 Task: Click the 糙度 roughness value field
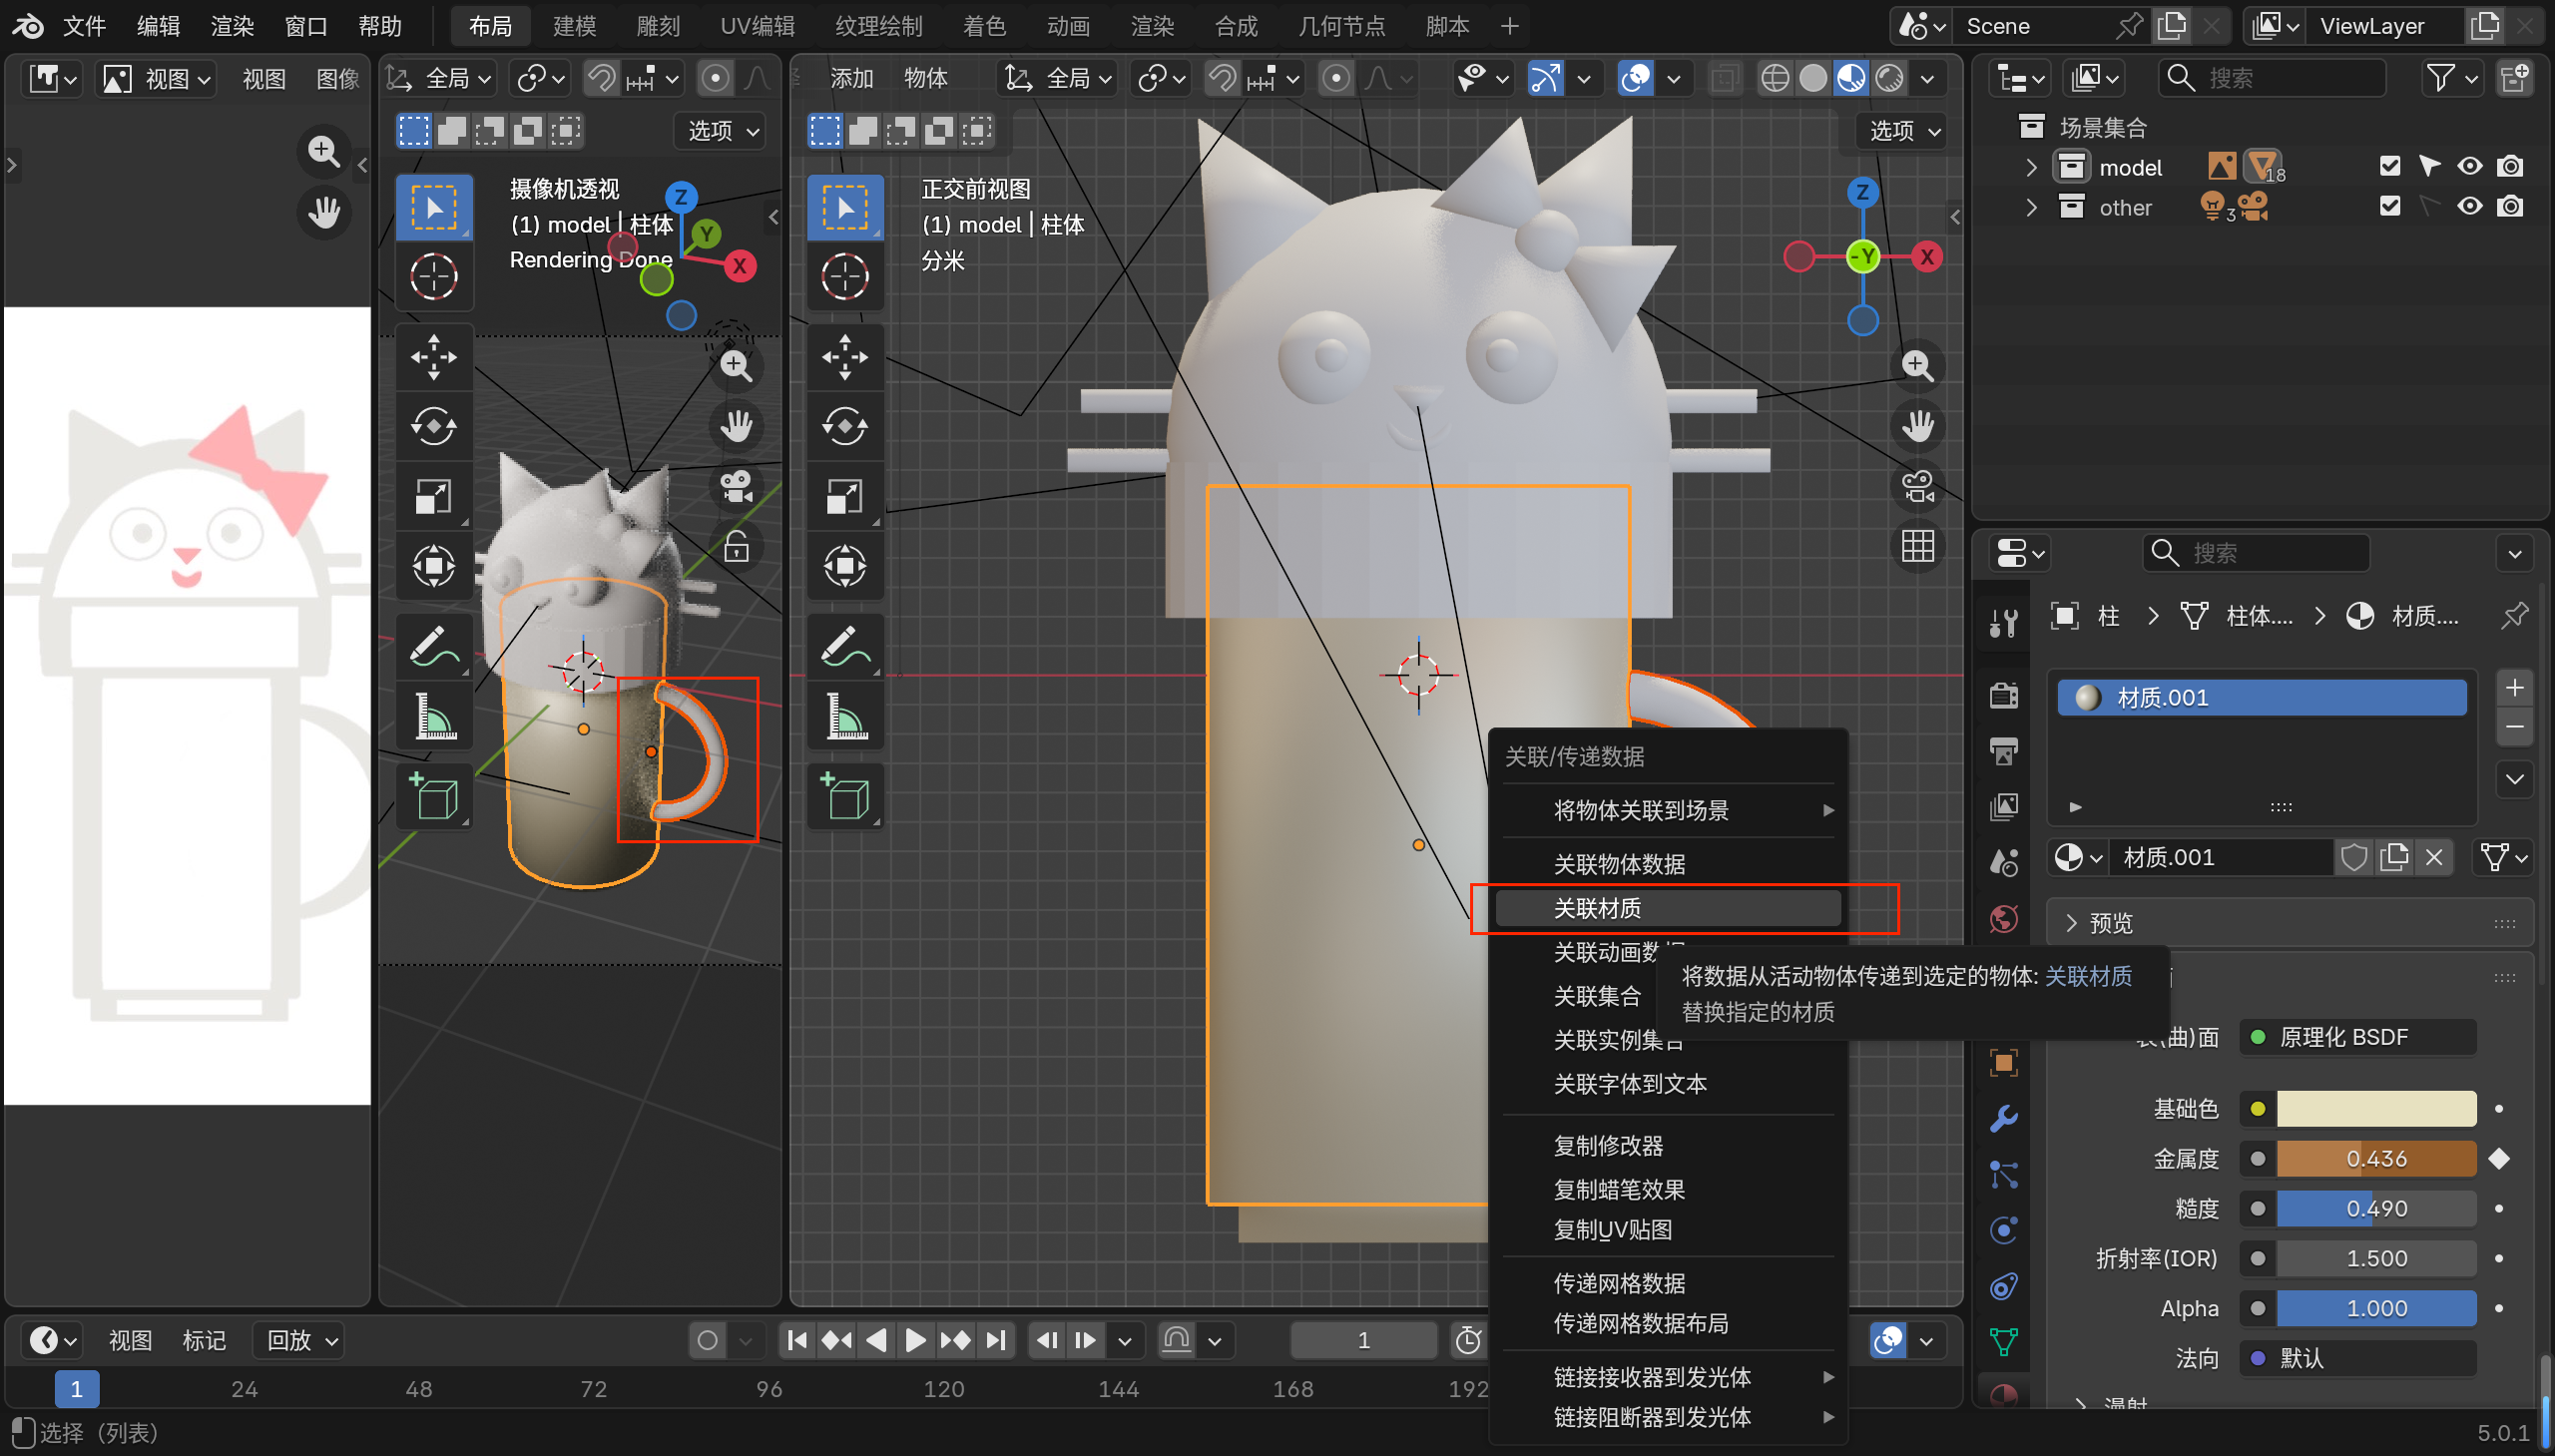pos(2375,1208)
